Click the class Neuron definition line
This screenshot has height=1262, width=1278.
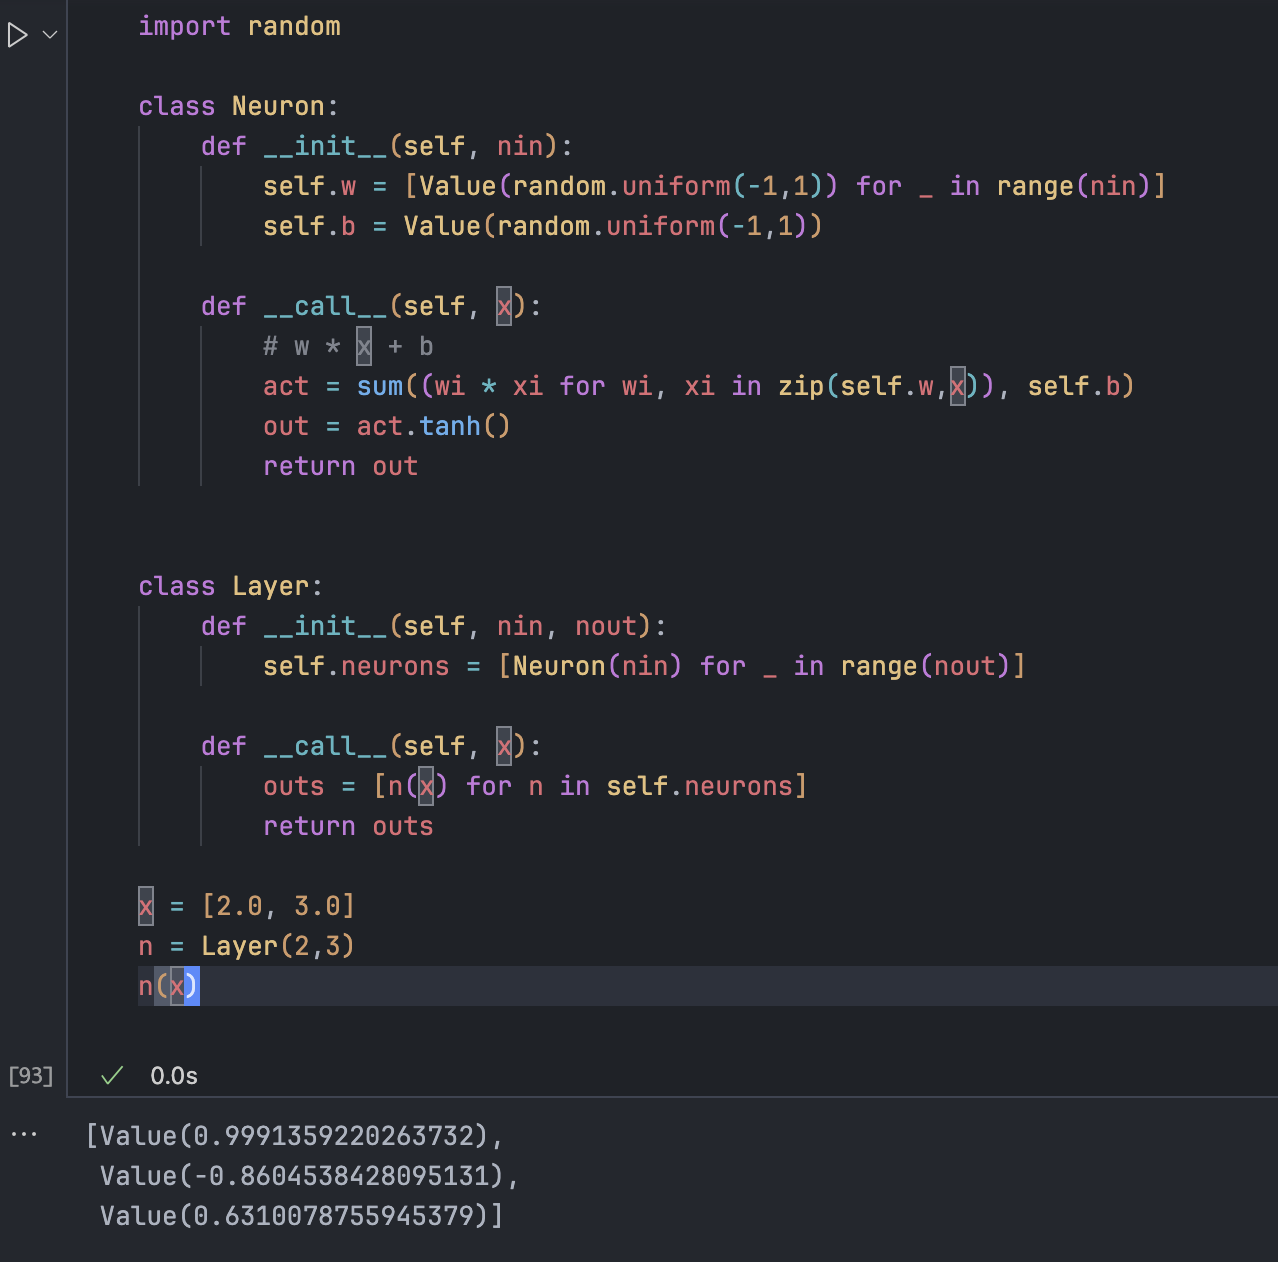point(237,106)
